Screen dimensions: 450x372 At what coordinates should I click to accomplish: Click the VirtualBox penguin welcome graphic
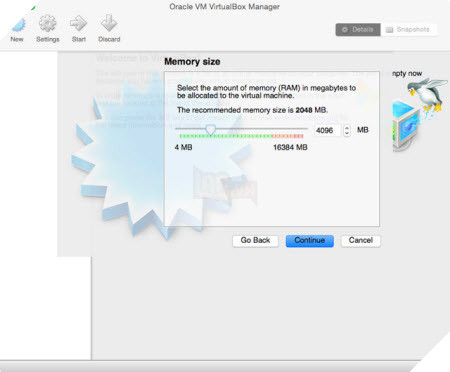point(421,115)
